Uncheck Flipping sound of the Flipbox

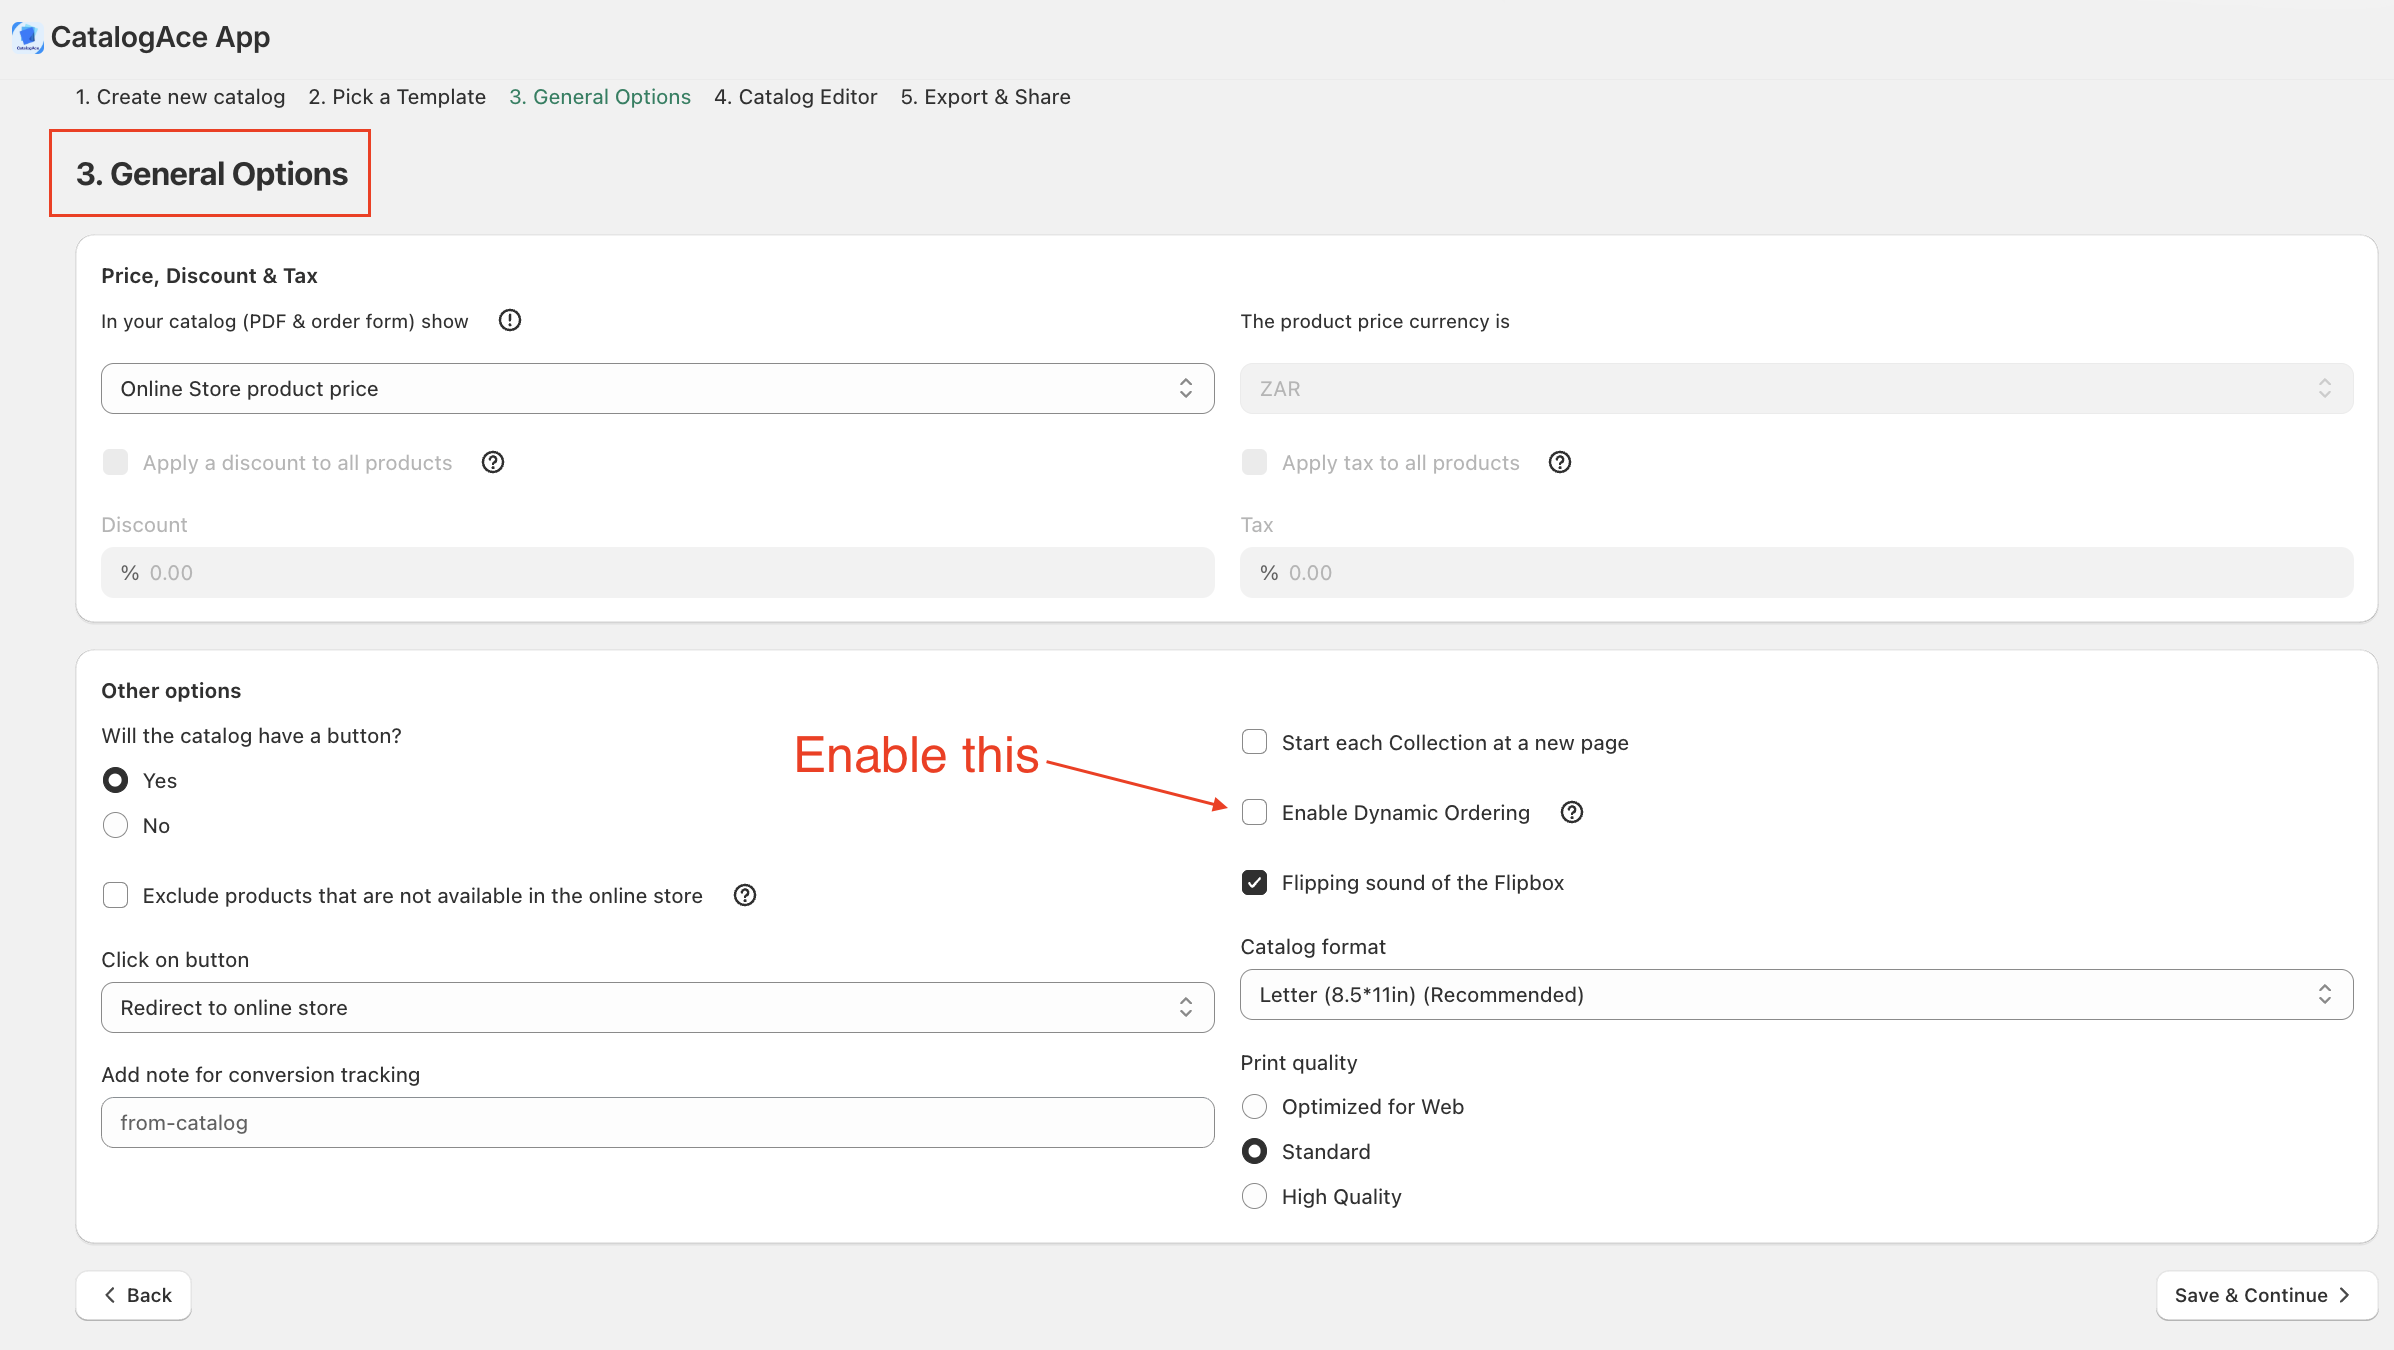[1254, 882]
